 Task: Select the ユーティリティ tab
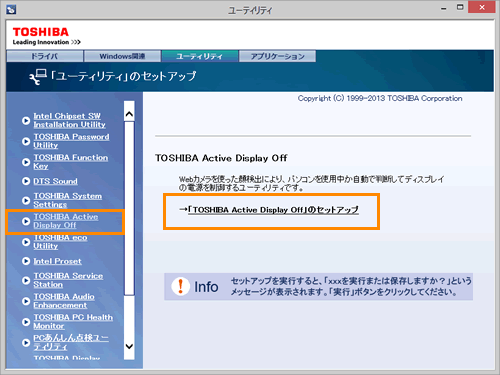(x=200, y=56)
